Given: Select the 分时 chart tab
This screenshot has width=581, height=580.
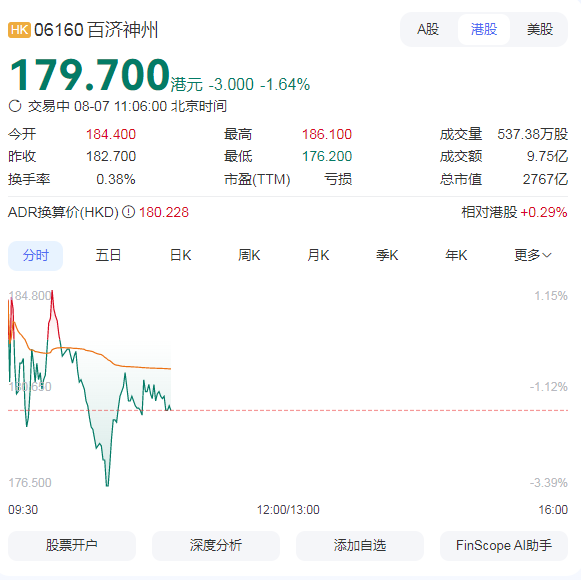Looking at the screenshot, I should click(36, 255).
